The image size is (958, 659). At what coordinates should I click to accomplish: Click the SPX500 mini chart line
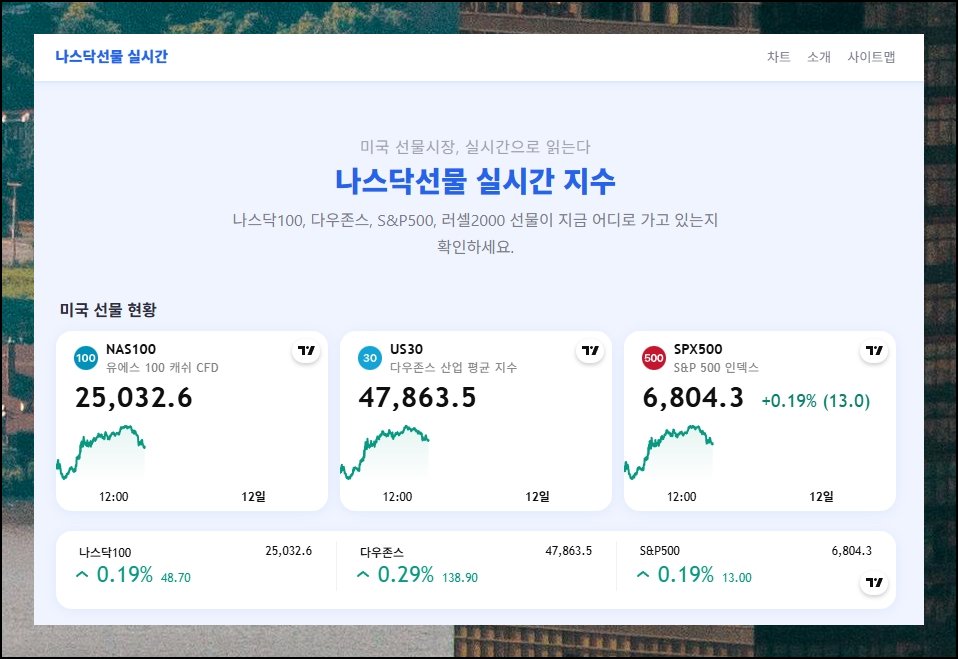(x=668, y=451)
